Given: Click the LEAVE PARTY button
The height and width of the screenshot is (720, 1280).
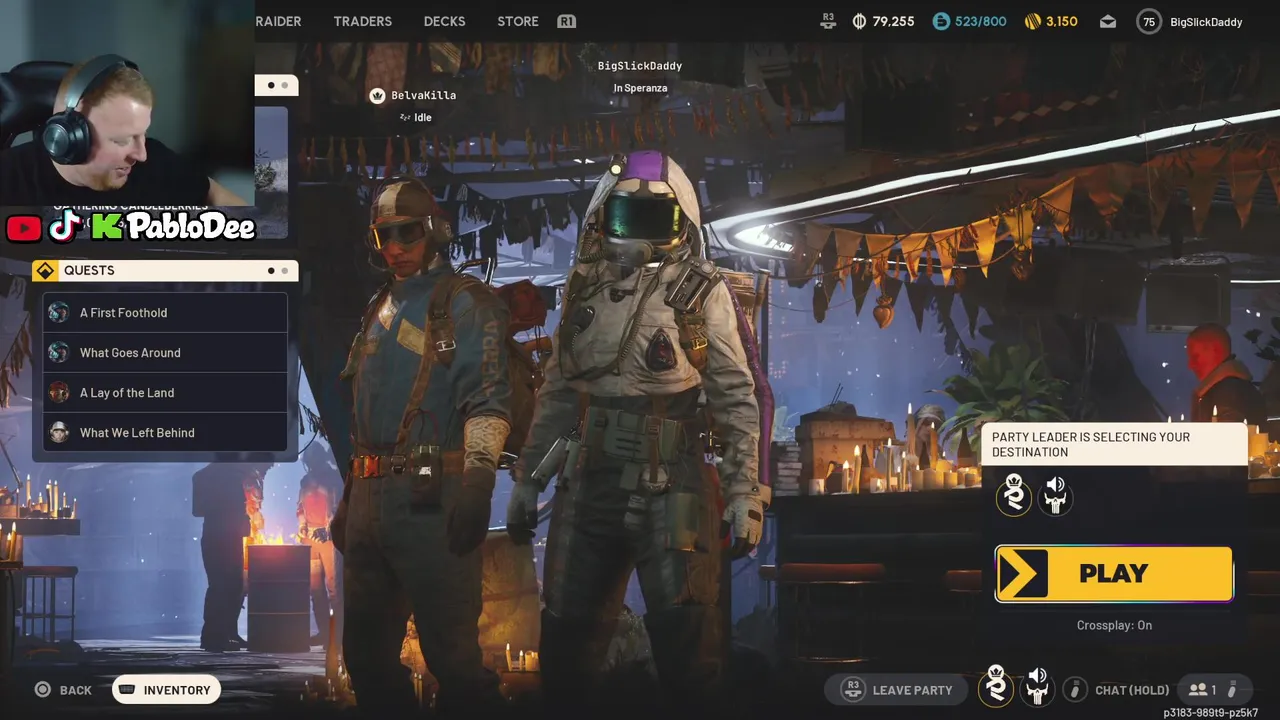Looking at the screenshot, I should tap(897, 689).
